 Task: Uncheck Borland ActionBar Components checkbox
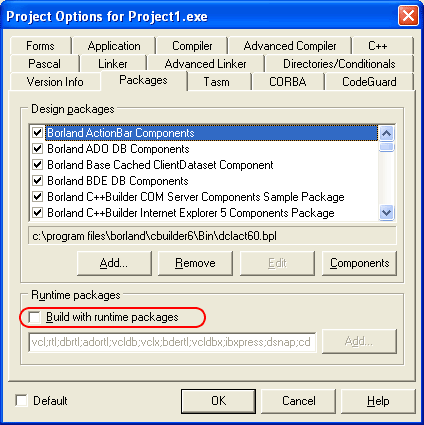(x=37, y=133)
